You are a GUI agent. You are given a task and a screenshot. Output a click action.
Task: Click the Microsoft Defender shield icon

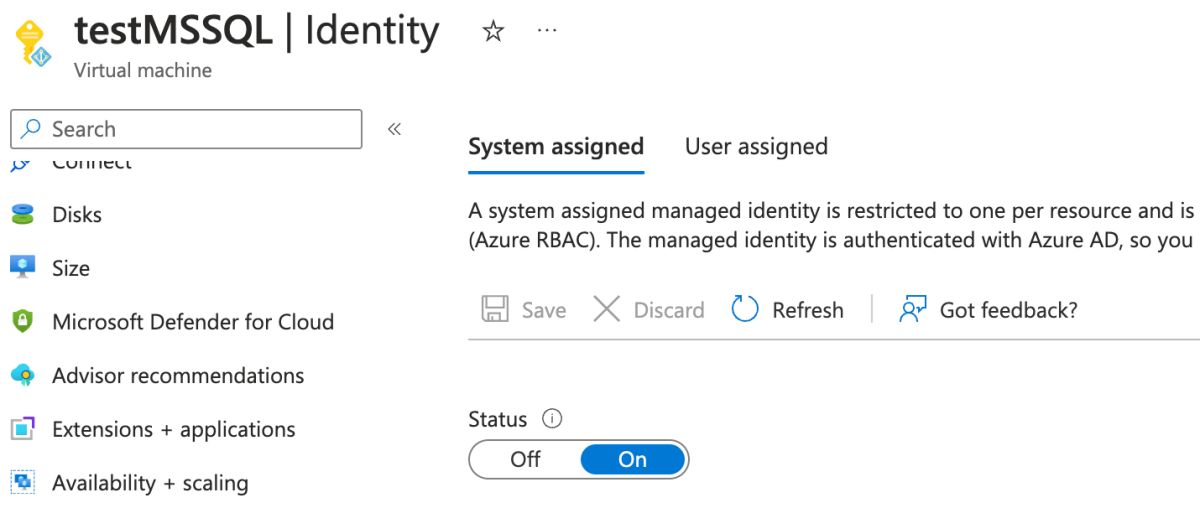[22, 322]
